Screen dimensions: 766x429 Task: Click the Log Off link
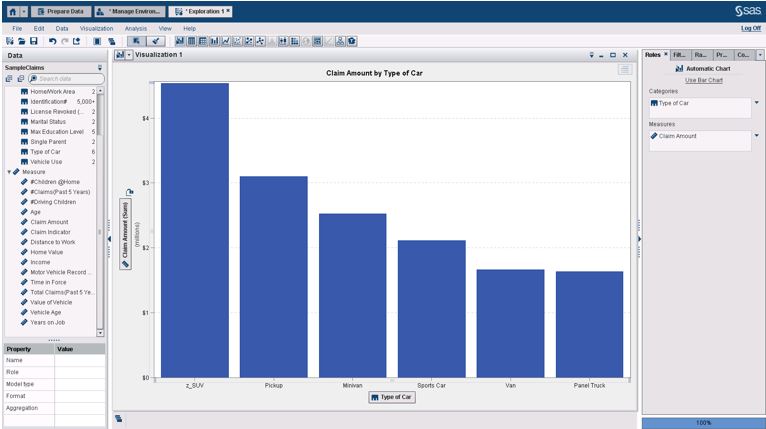(750, 28)
